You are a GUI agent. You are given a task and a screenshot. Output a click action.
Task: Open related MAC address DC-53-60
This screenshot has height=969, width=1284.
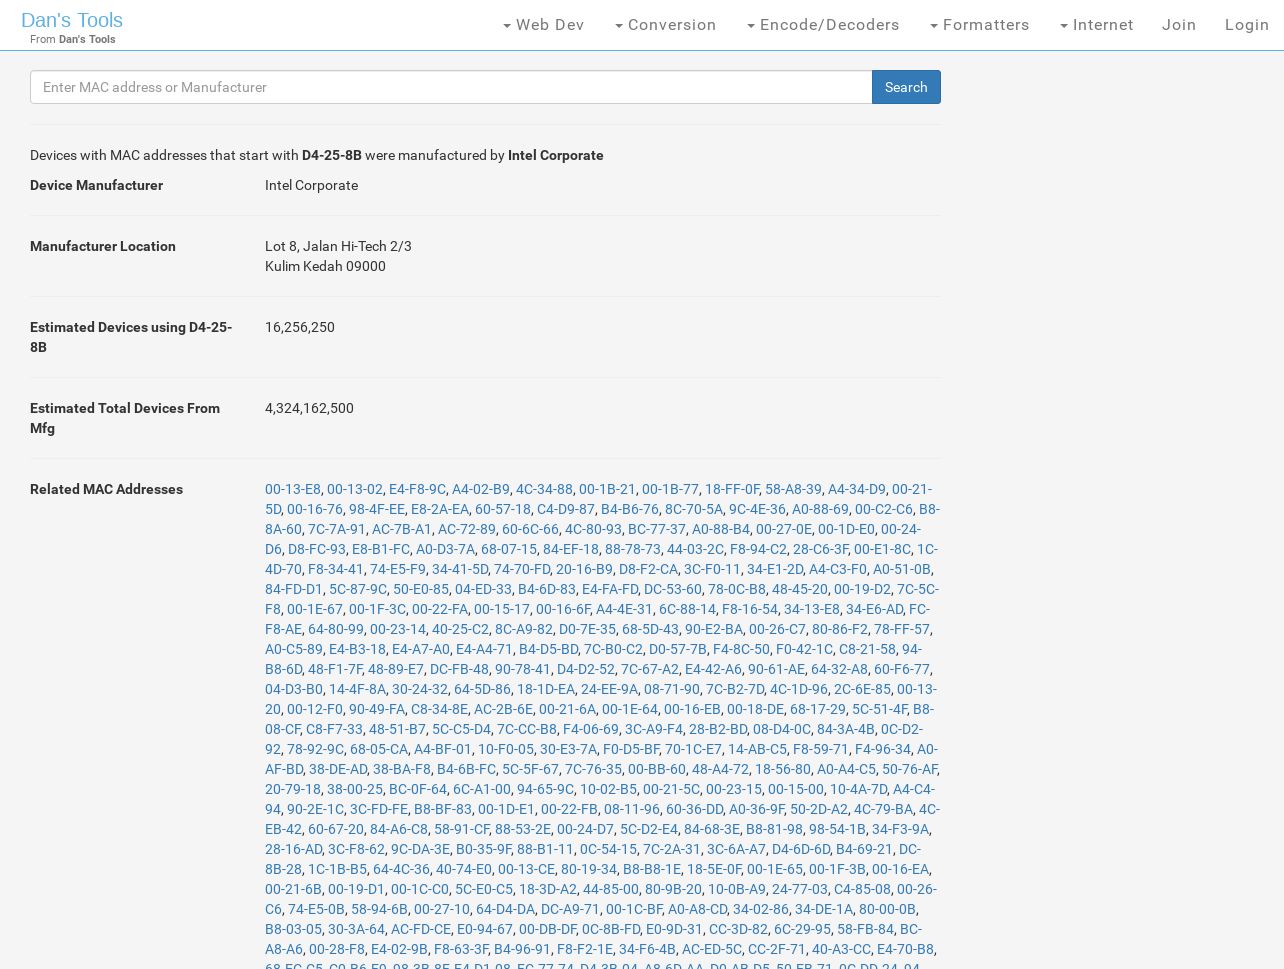click(x=673, y=589)
